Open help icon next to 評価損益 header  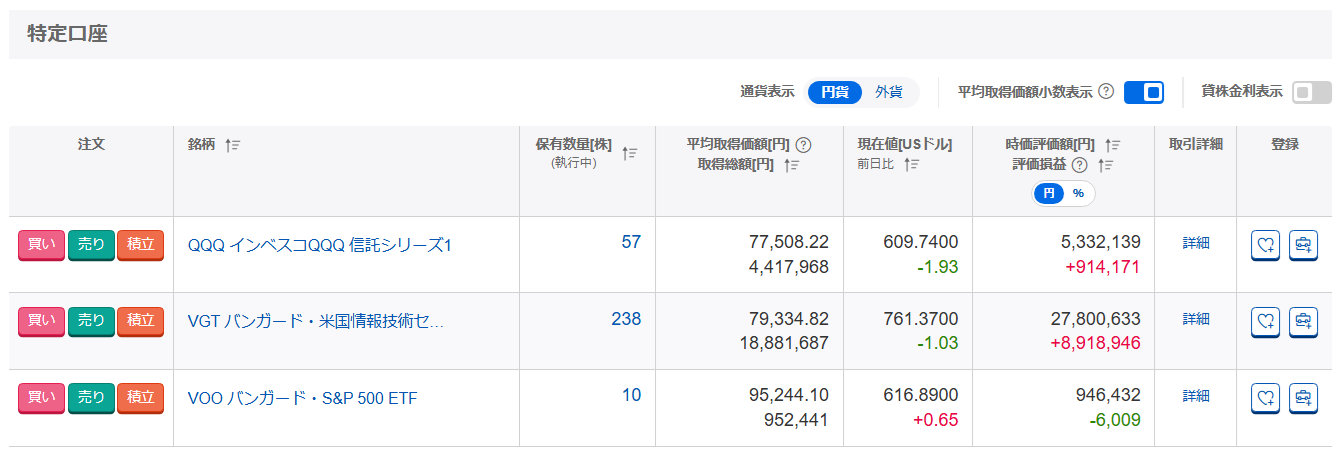click(x=1079, y=165)
